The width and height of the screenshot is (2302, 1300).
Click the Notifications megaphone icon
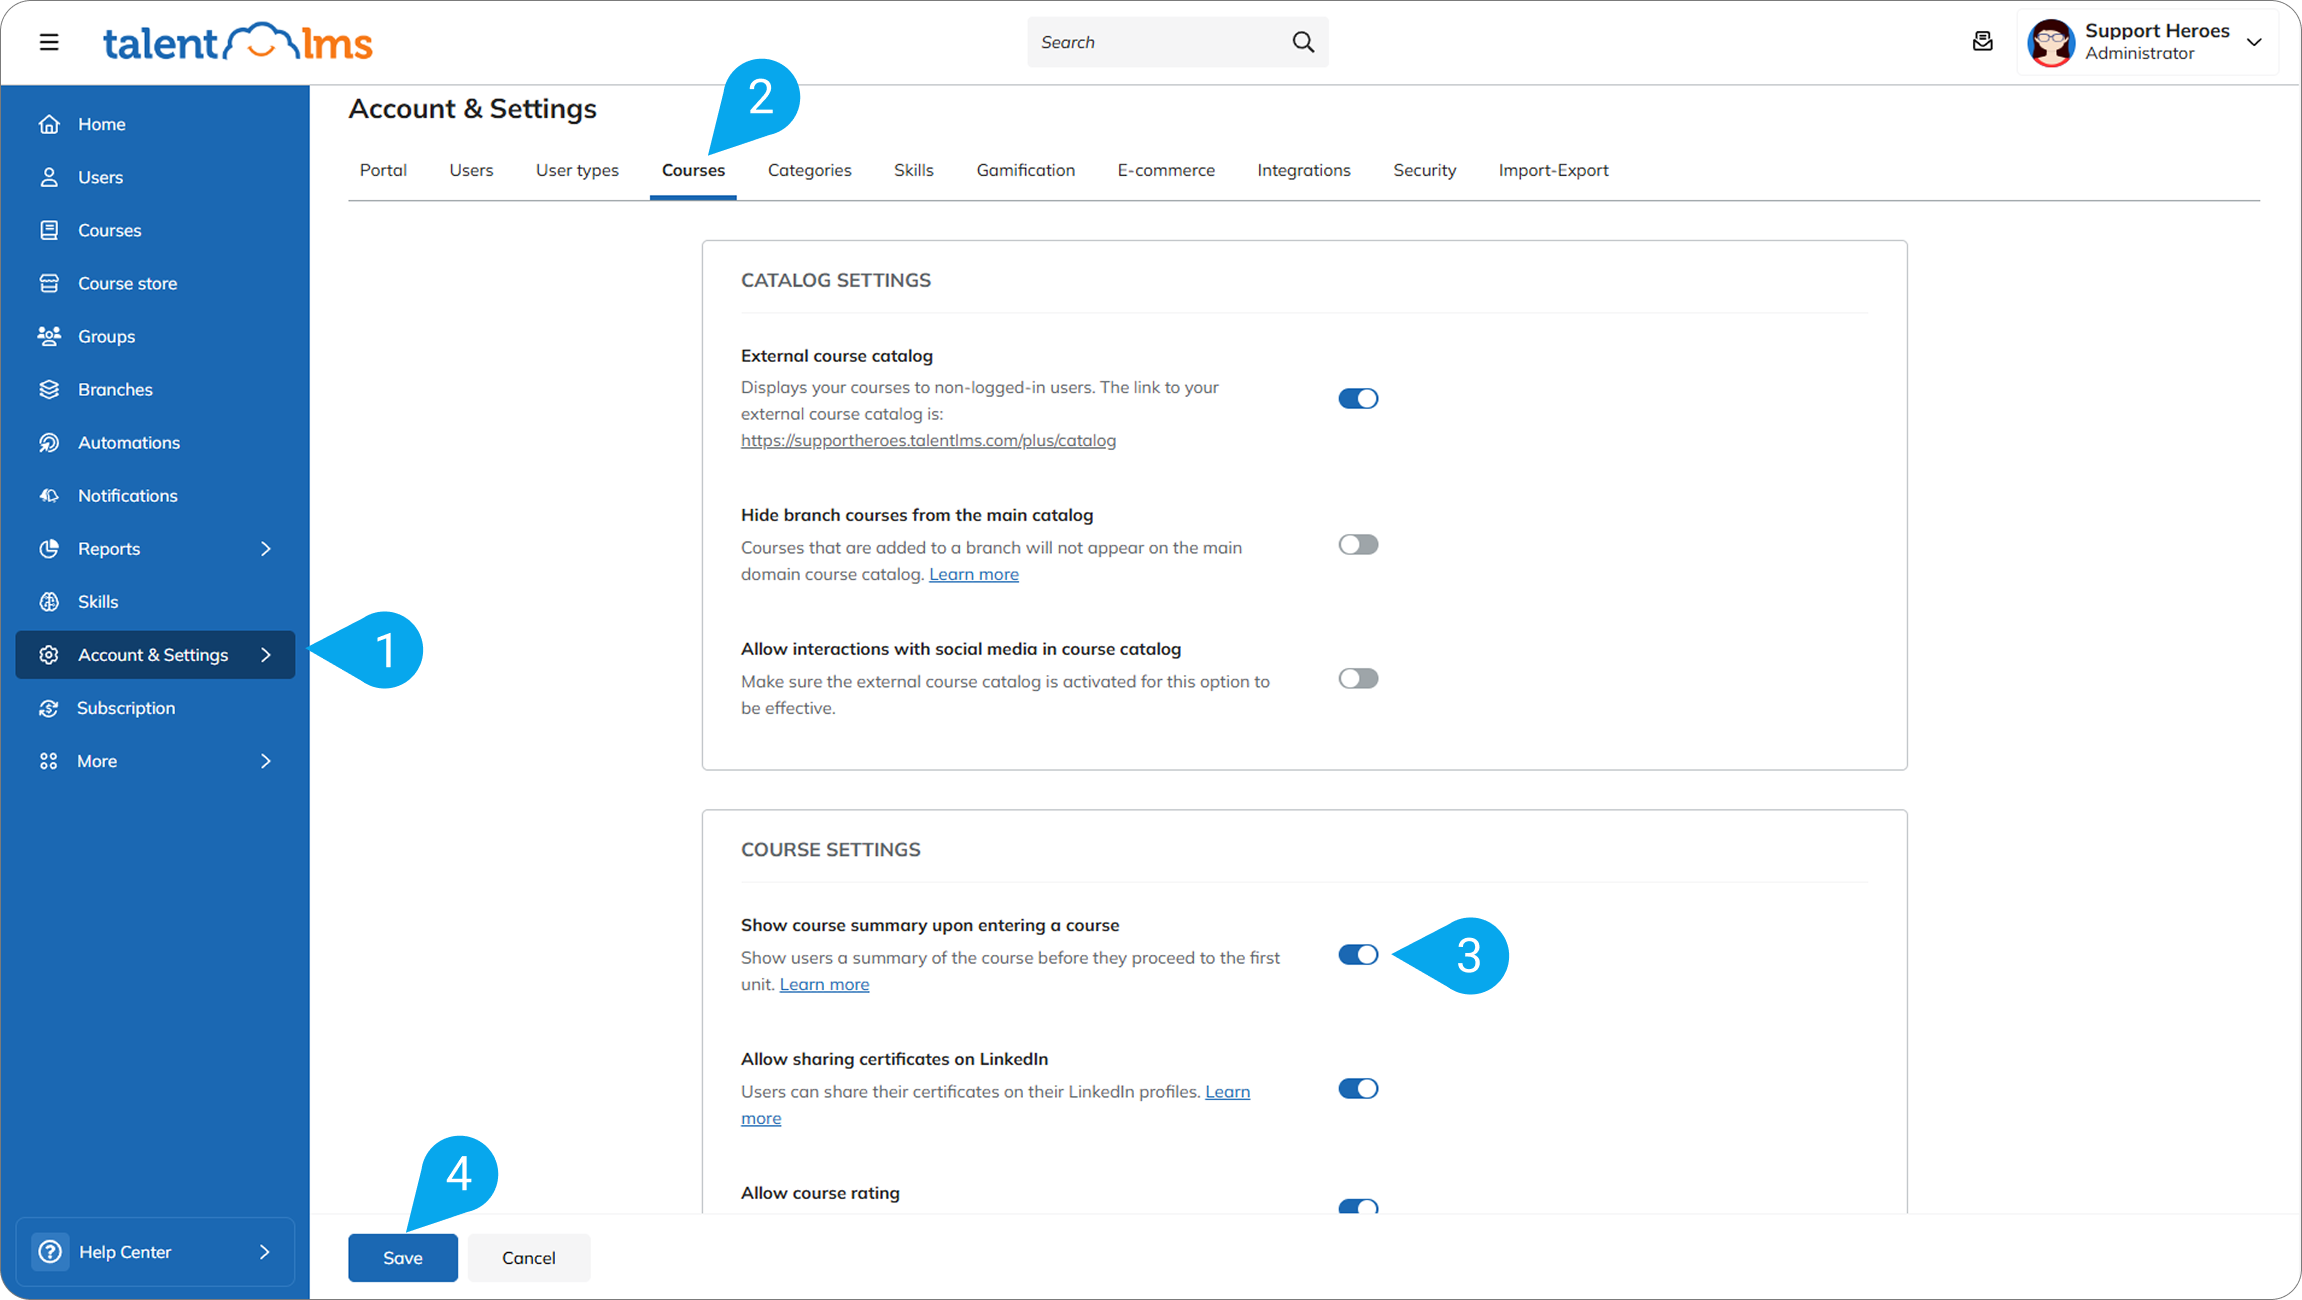[49, 495]
